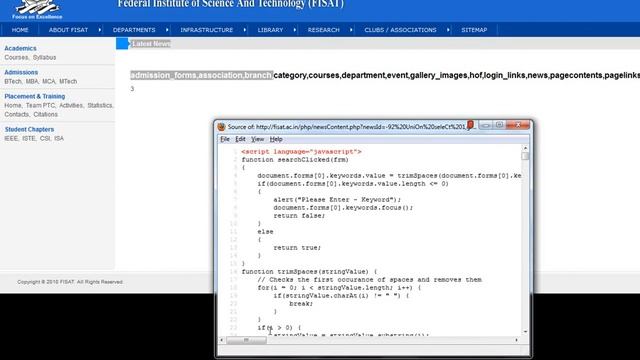This screenshot has height=360, width=640.
Task: Click vertical scrollbar down arrow in source window
Action: pyautogui.click(x=525, y=332)
